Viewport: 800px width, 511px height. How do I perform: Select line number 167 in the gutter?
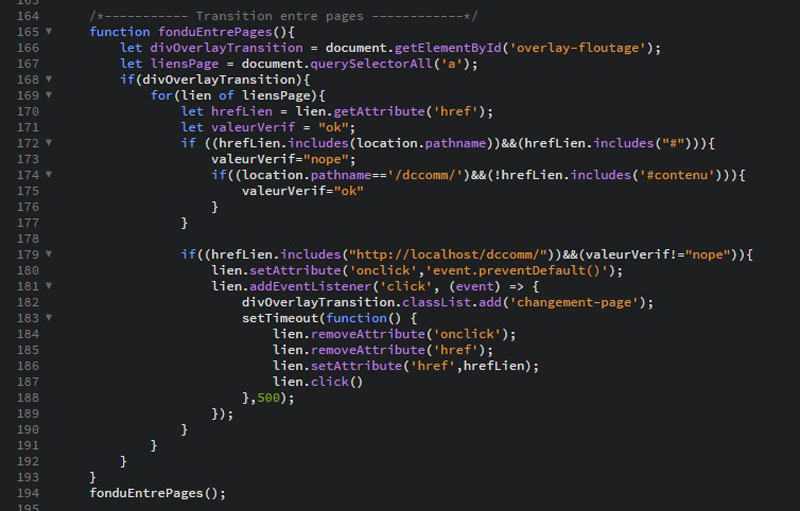click(x=28, y=64)
